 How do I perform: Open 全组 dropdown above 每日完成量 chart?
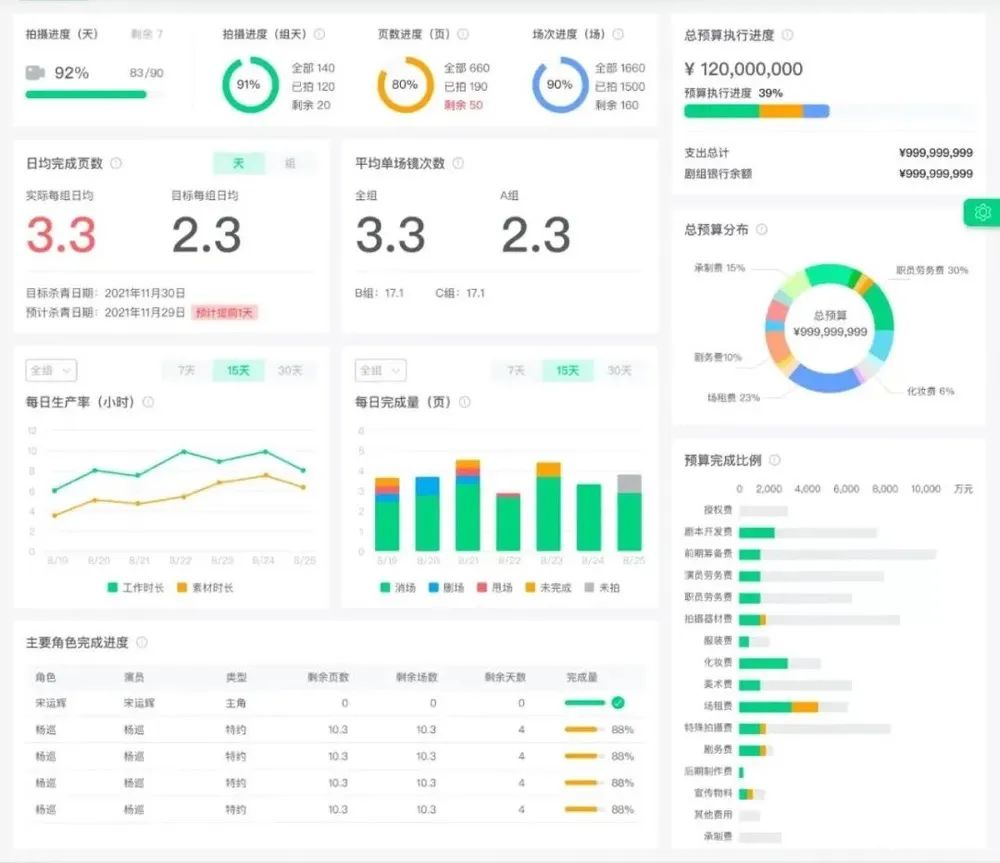pos(380,370)
